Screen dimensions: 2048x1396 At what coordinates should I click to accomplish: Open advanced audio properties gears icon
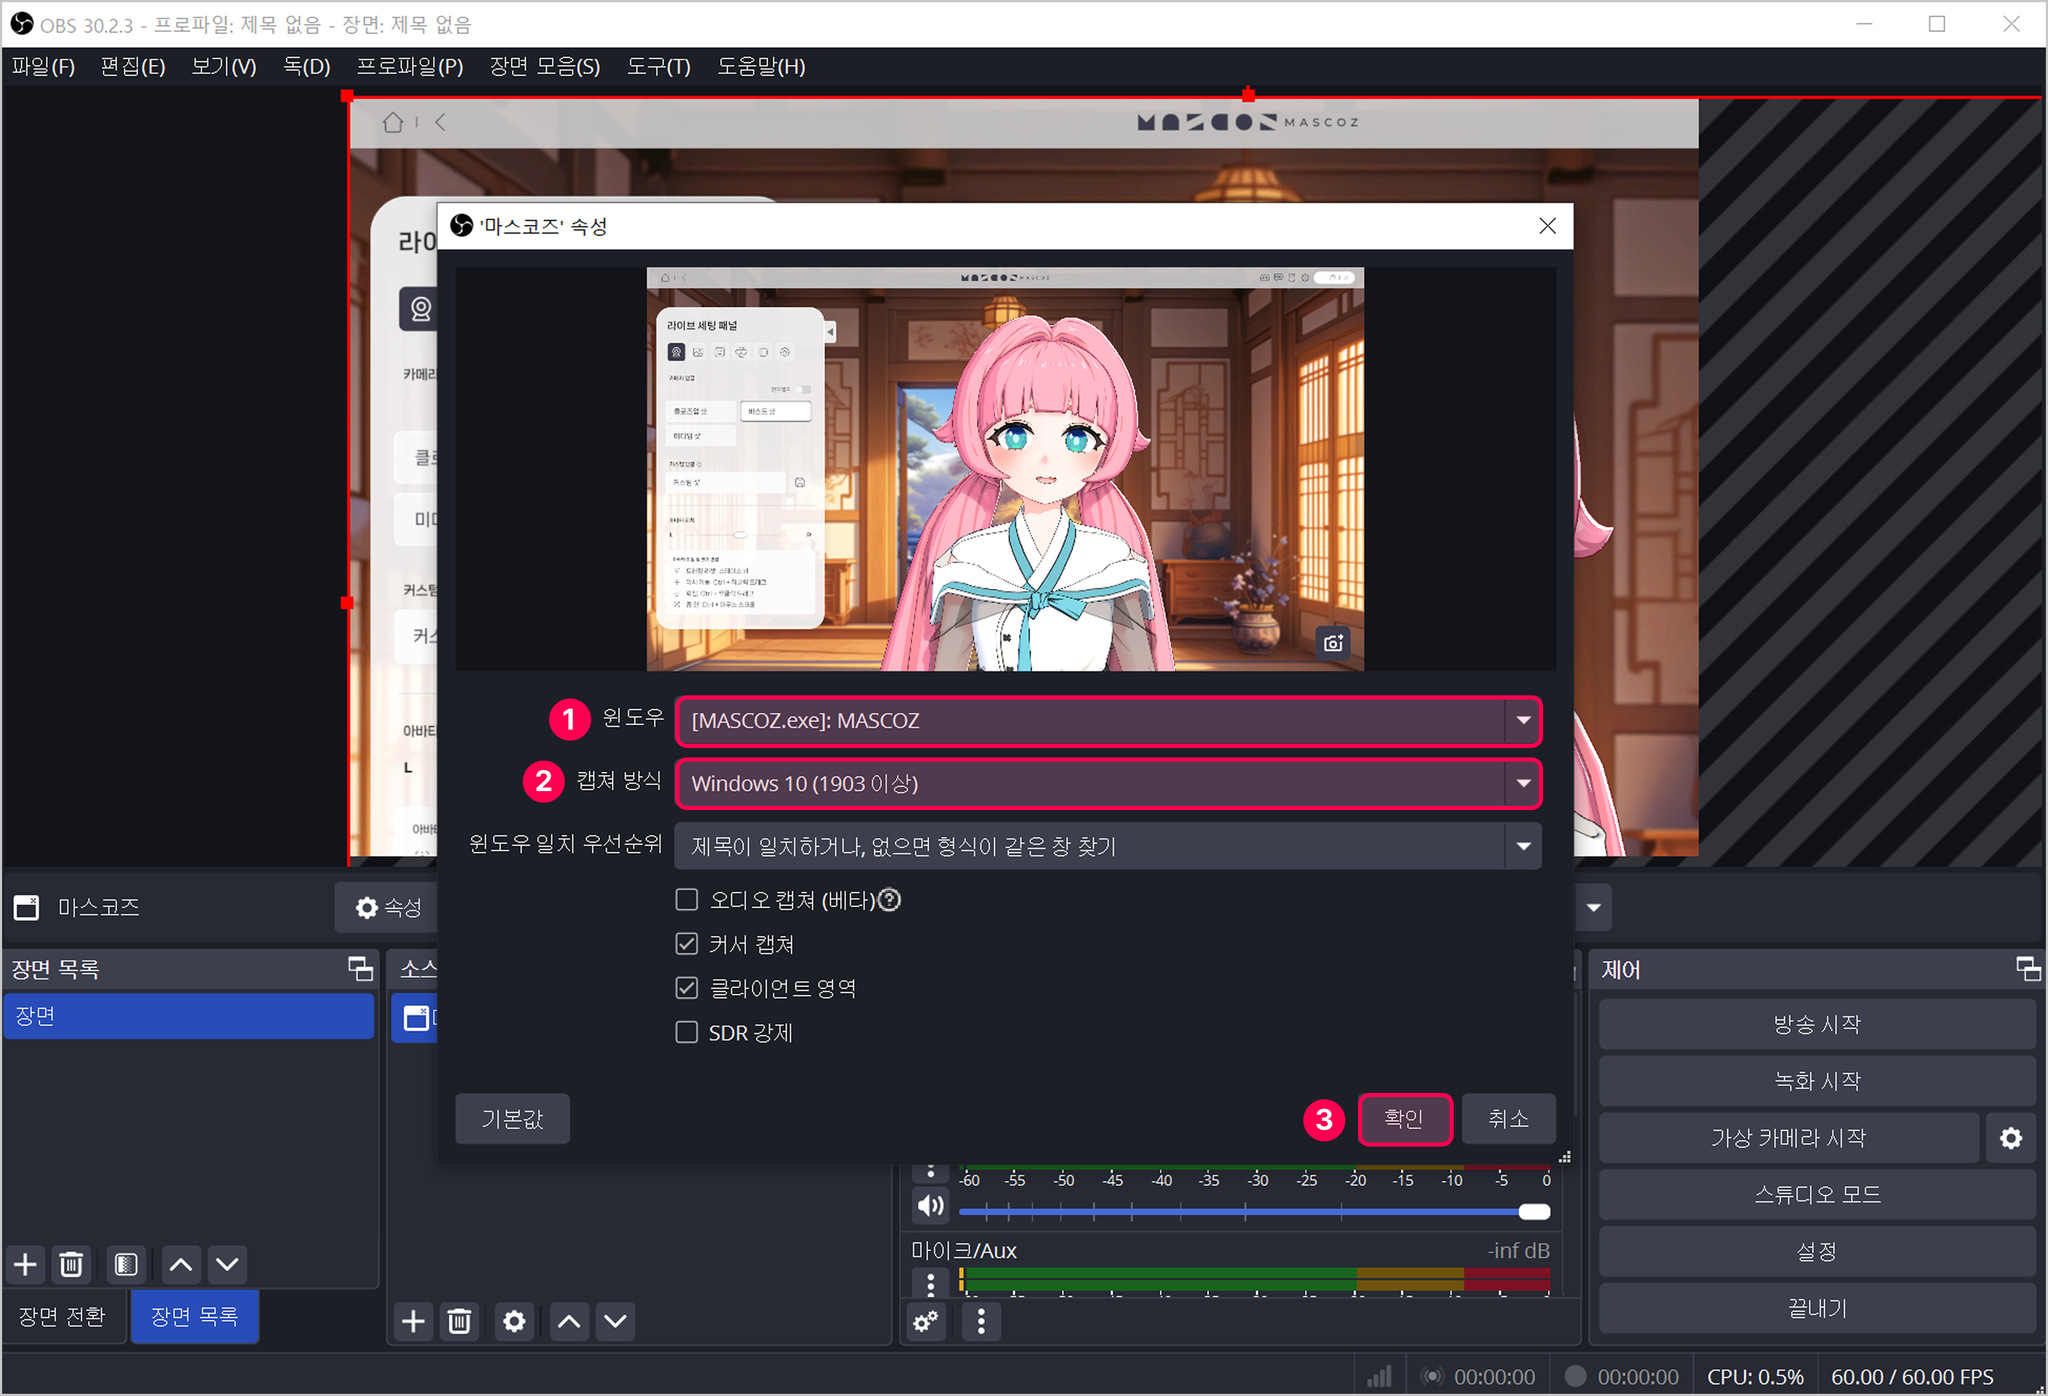[x=926, y=1322]
